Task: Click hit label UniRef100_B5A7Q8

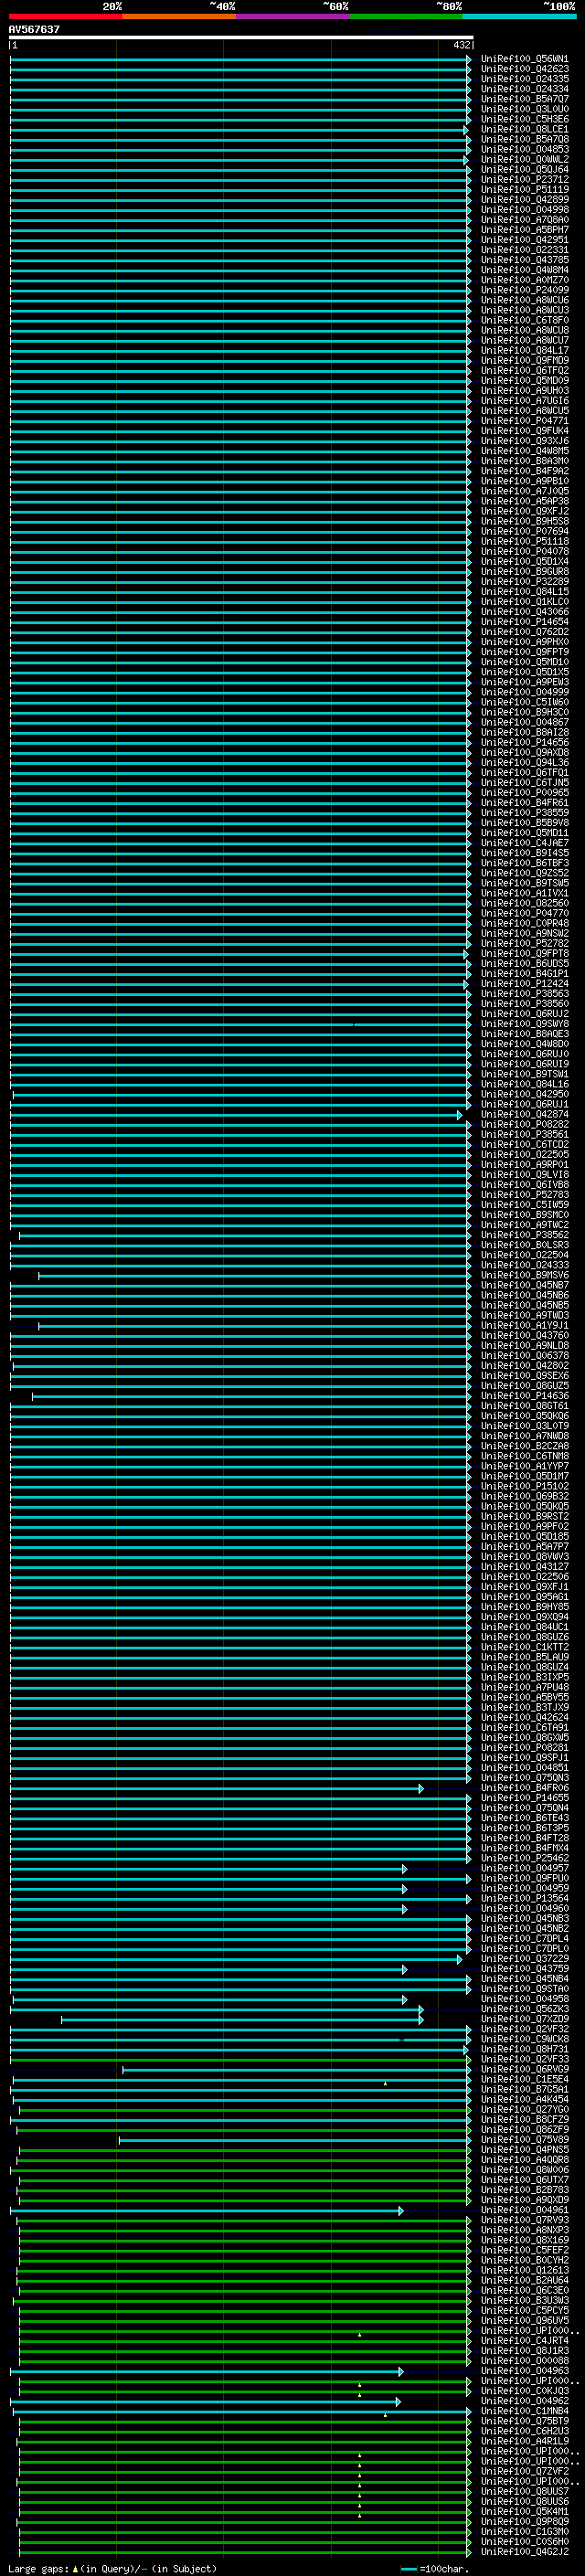Action: point(525,139)
